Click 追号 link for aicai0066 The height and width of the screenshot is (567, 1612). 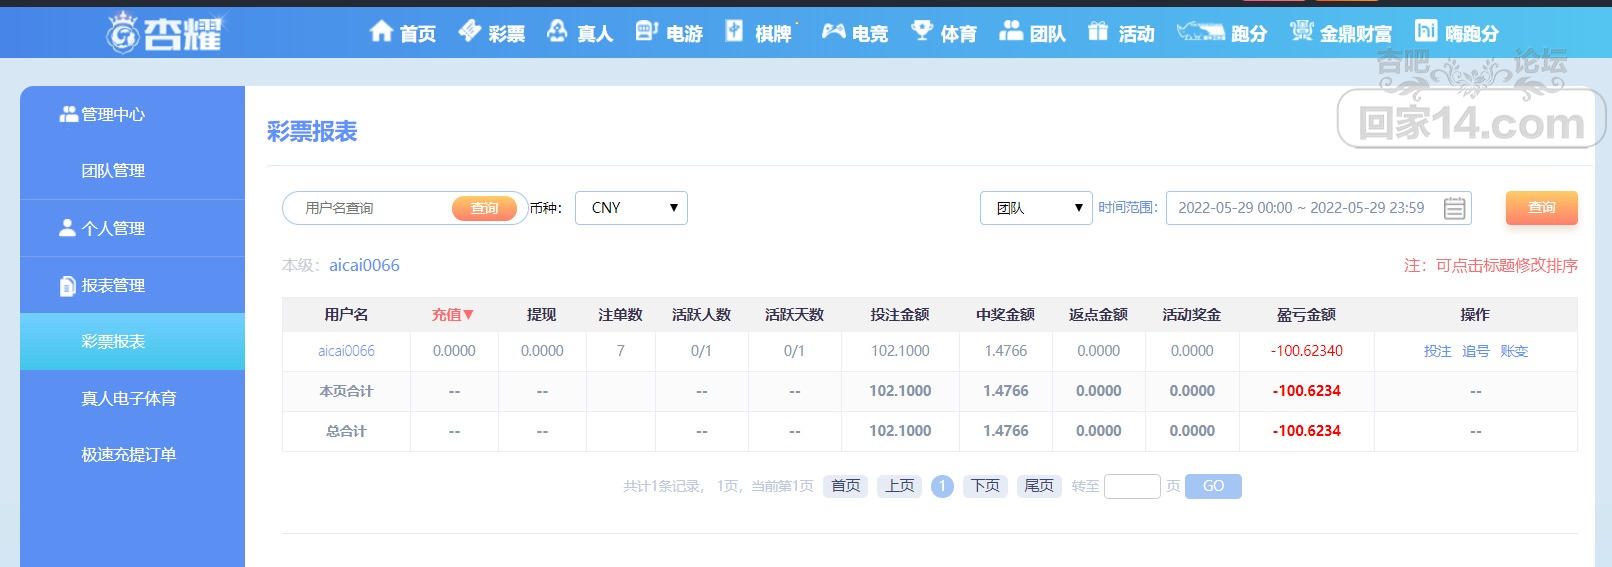[1475, 351]
